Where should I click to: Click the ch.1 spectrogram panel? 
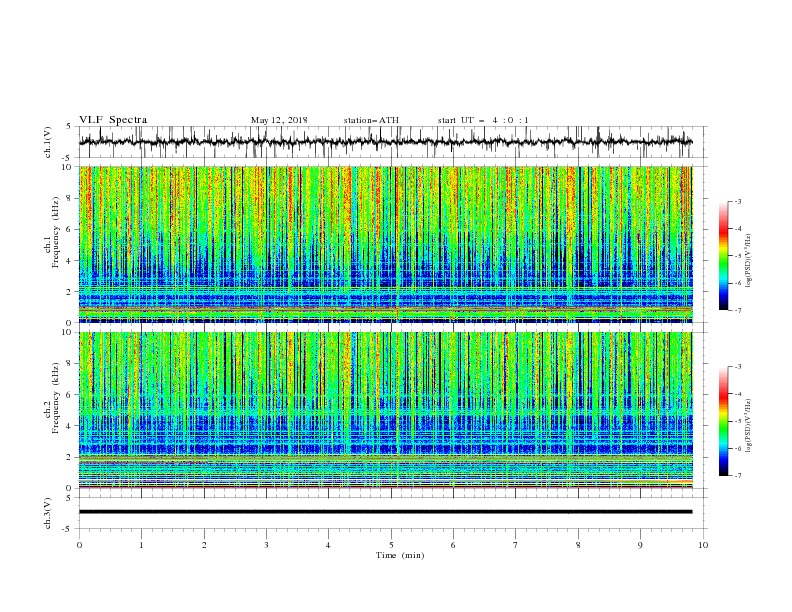pyautogui.click(x=386, y=244)
